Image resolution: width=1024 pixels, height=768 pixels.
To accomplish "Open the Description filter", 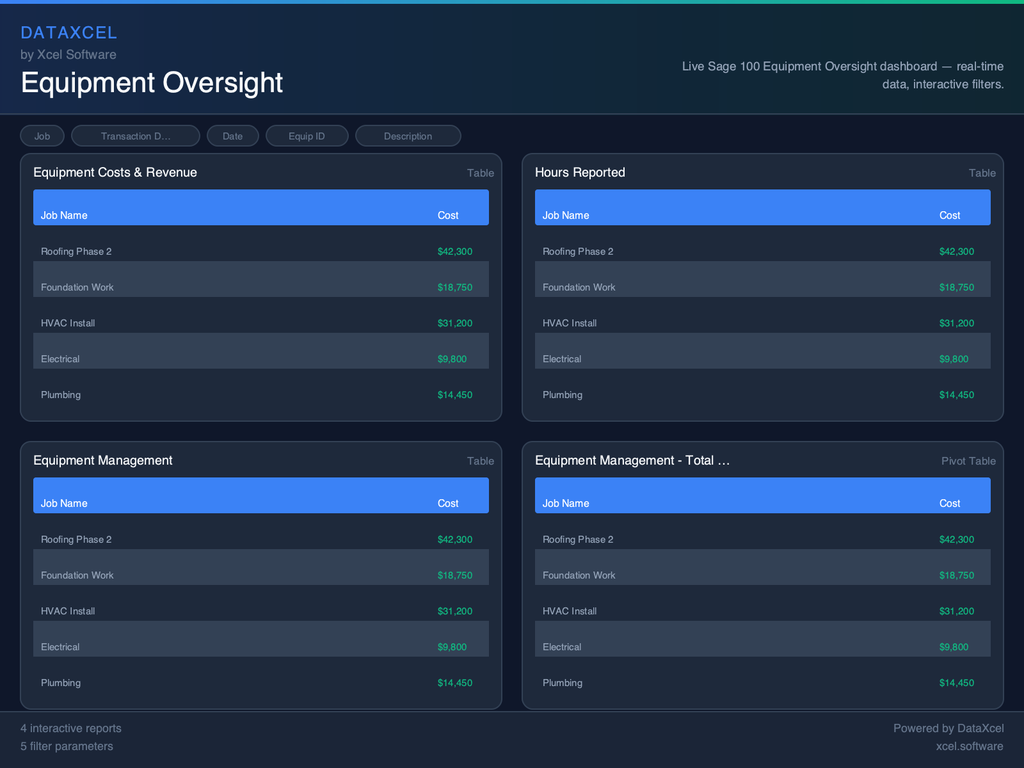I will (x=408, y=135).
